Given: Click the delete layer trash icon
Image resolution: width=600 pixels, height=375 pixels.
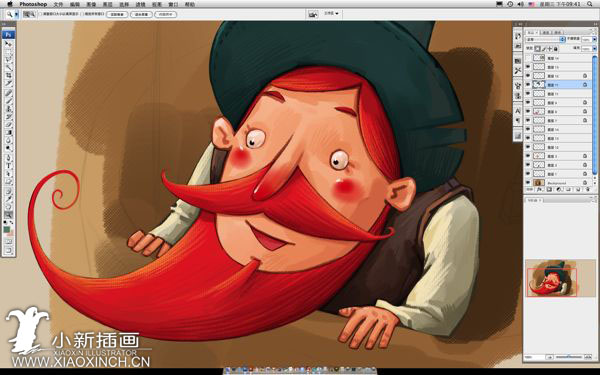Looking at the screenshot, I should pyautogui.click(x=586, y=189).
